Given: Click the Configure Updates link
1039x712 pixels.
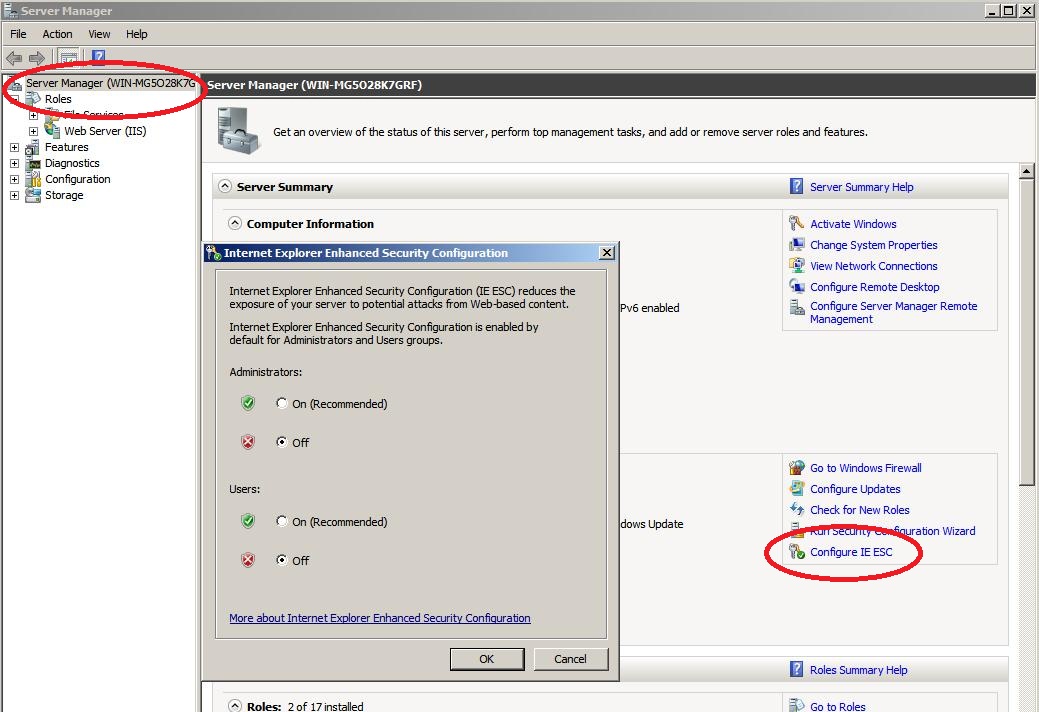Looking at the screenshot, I should tap(855, 489).
